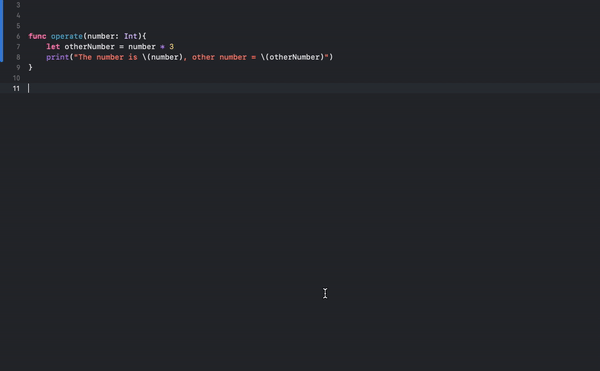Click the func keyword on line 6
The image size is (600, 371).
pyautogui.click(x=37, y=36)
